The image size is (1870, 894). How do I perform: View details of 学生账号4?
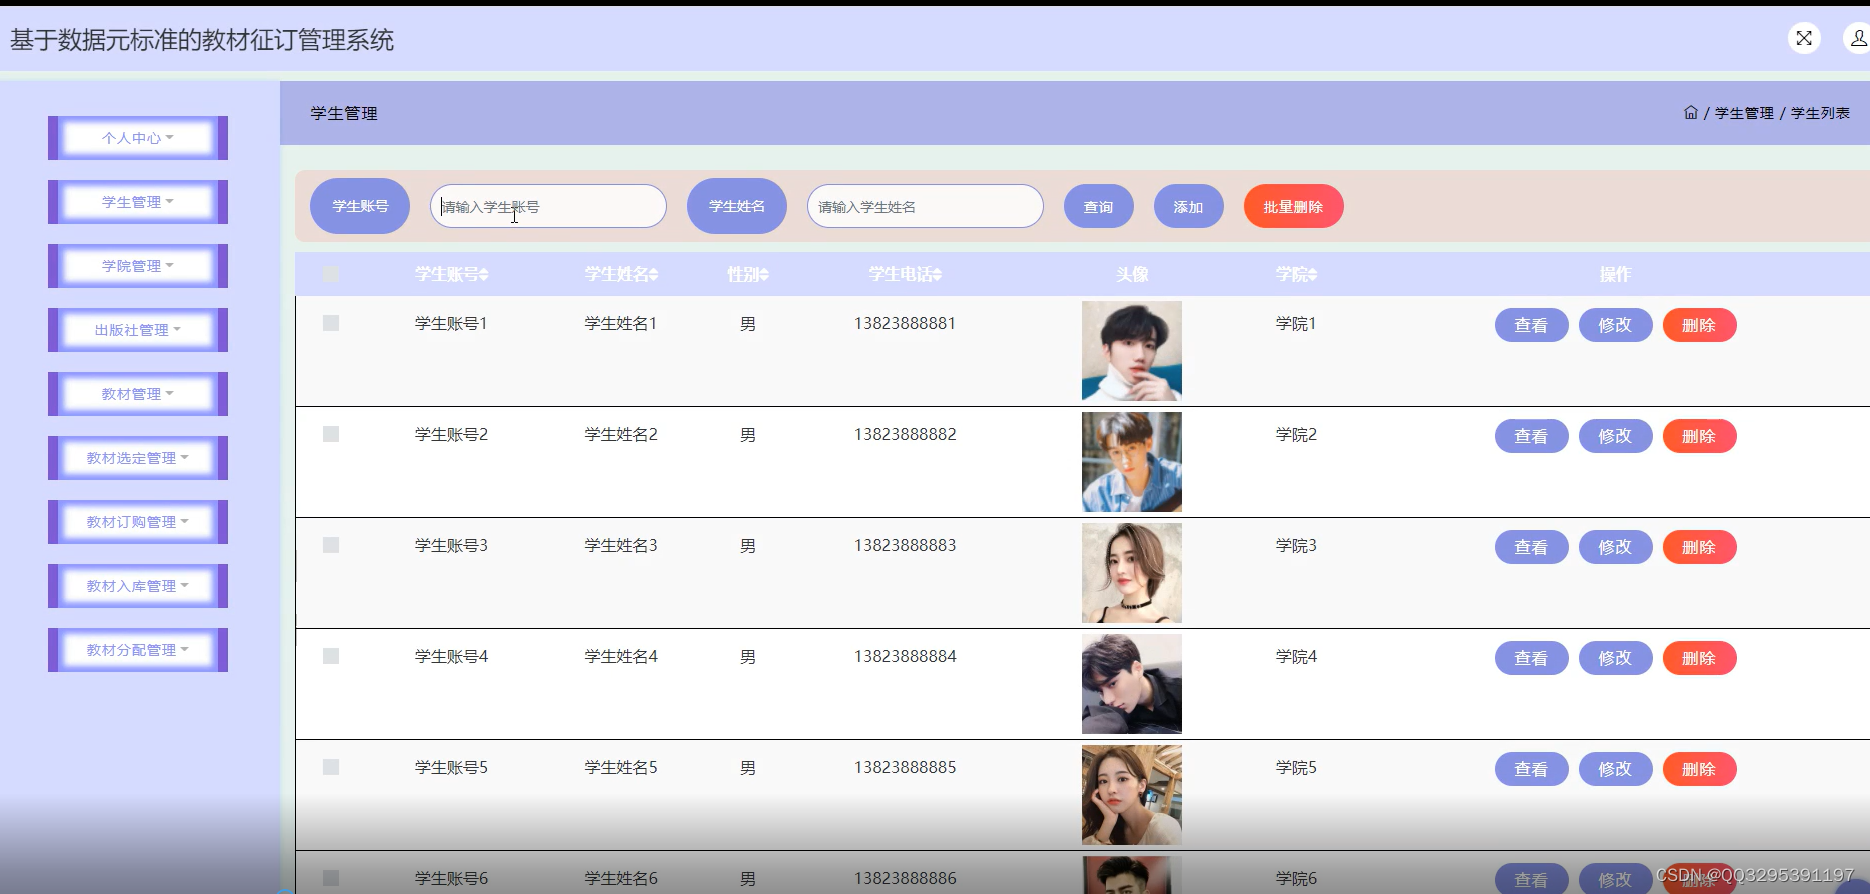(x=1531, y=658)
